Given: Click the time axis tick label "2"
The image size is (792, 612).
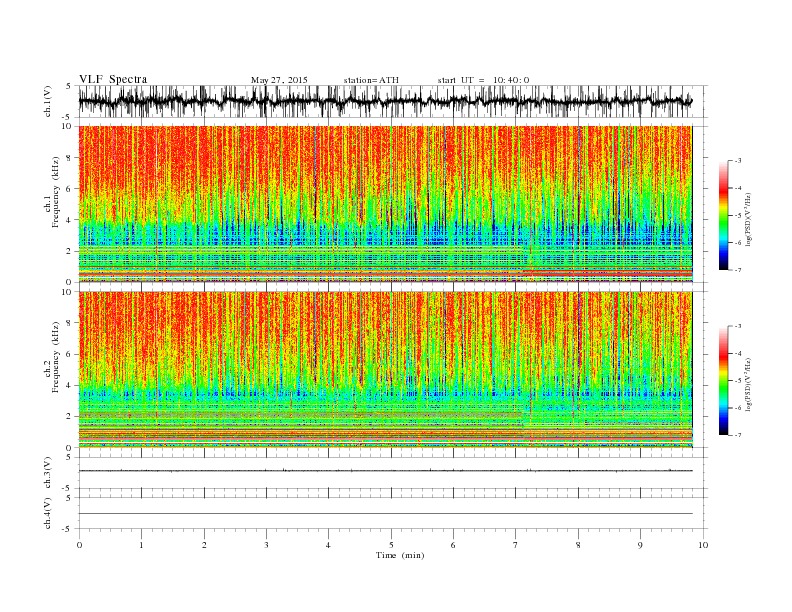Looking at the screenshot, I should (x=204, y=545).
